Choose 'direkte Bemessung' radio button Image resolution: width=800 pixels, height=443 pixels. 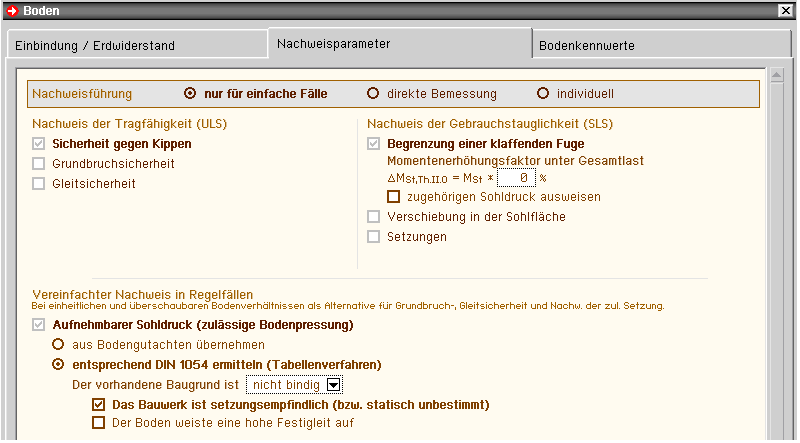(x=373, y=94)
